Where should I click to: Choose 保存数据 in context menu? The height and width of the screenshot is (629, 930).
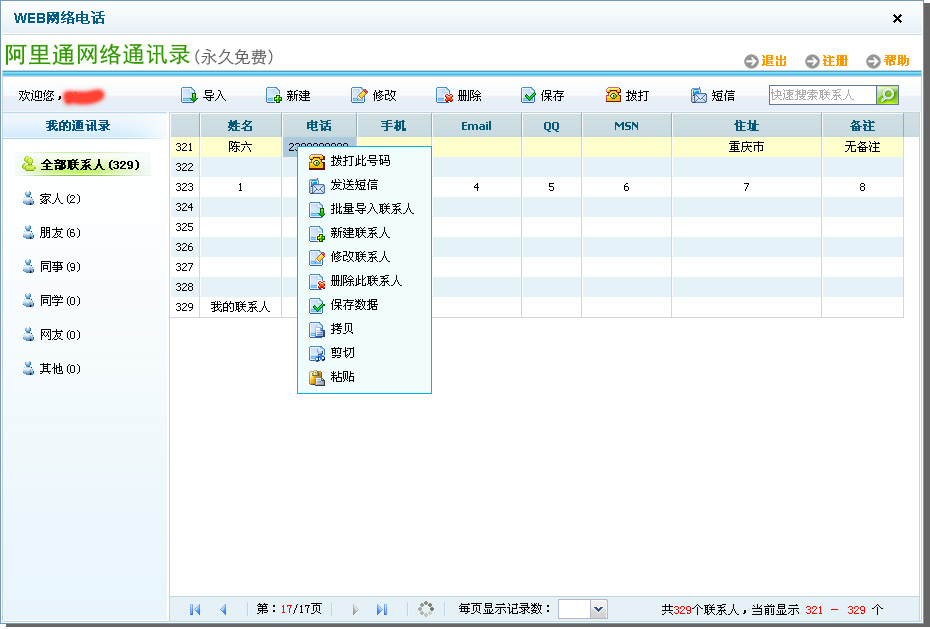(x=364, y=305)
